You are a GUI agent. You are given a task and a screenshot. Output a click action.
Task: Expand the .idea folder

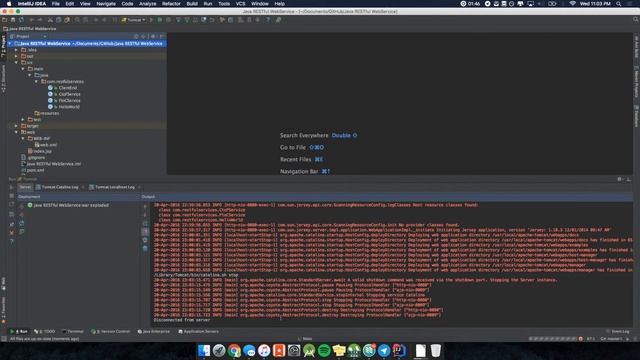(x=16, y=50)
